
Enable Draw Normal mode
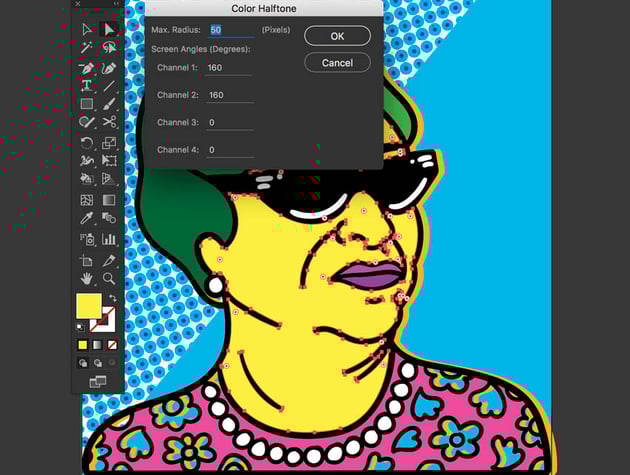(x=83, y=363)
